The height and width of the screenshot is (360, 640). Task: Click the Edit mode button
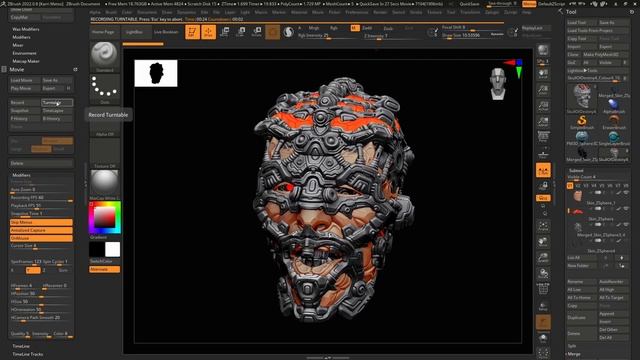tap(192, 32)
